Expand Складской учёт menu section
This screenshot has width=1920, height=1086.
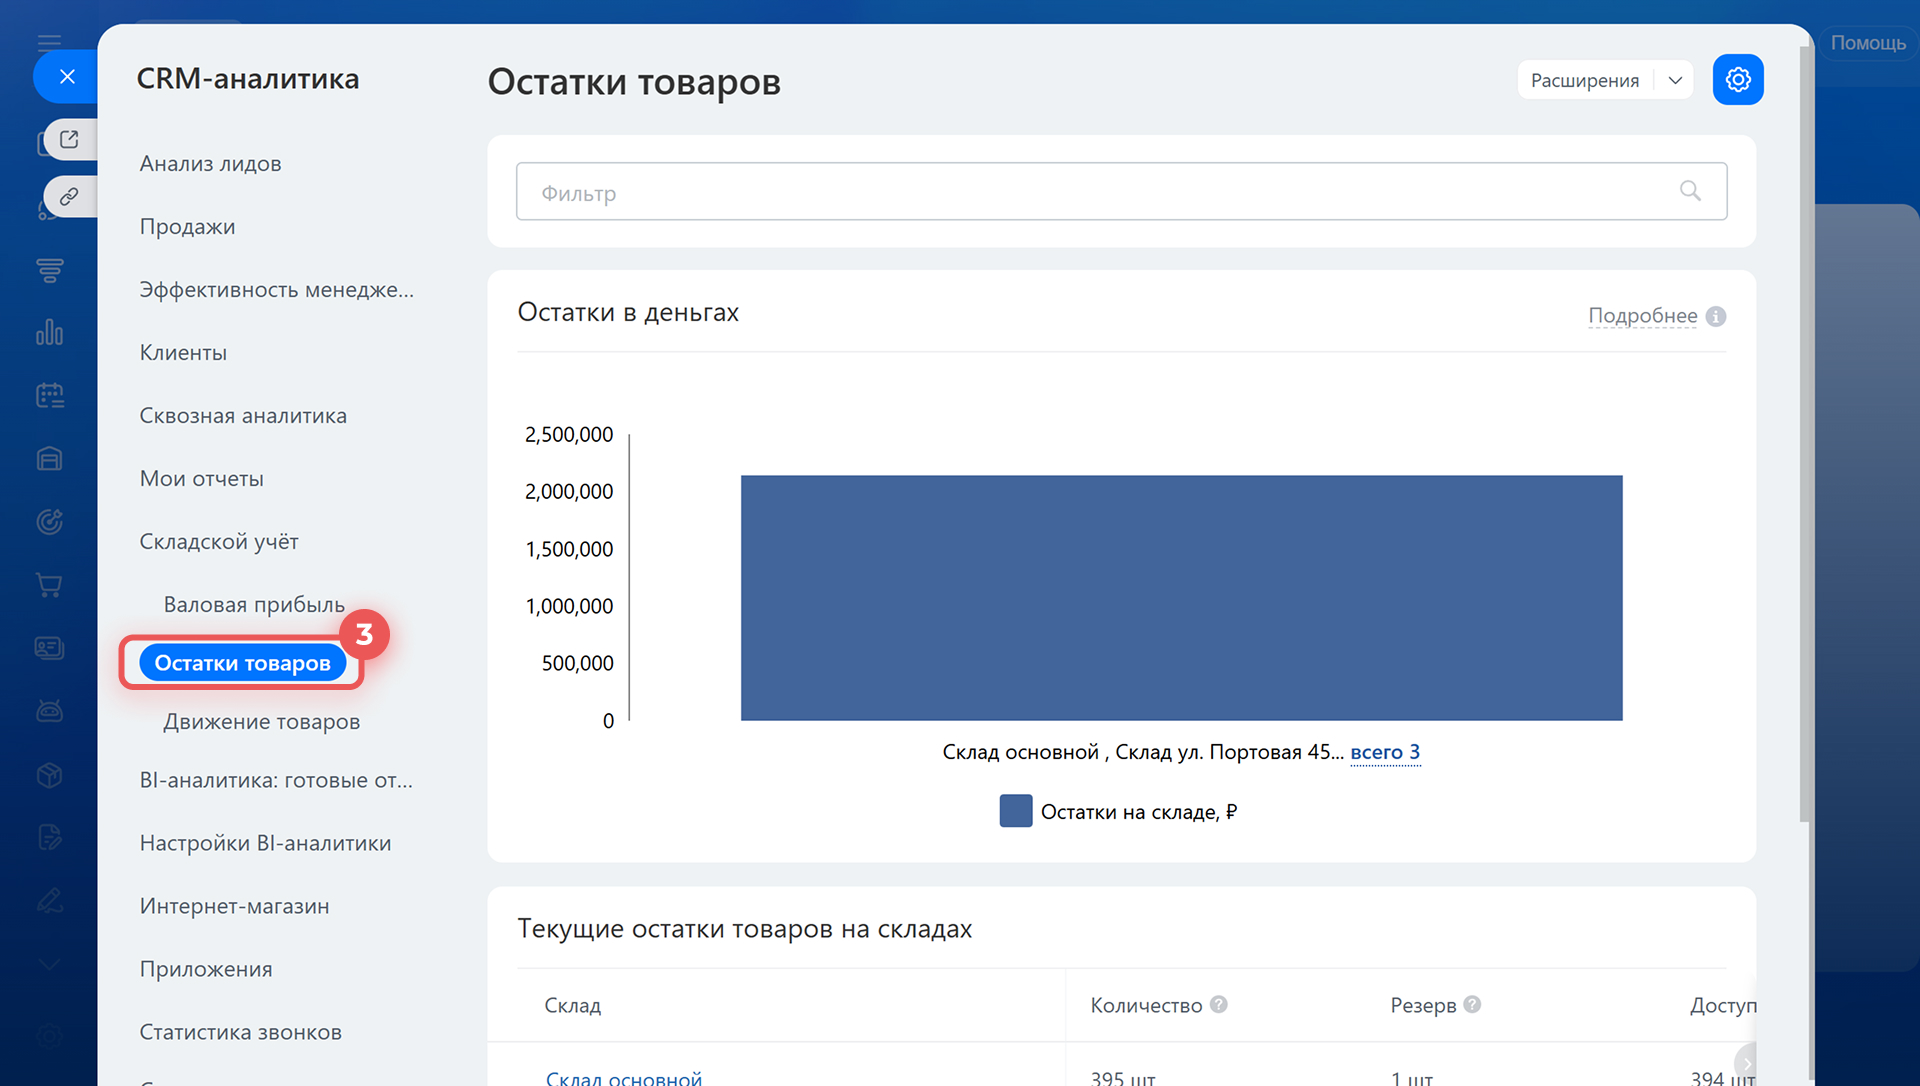pyautogui.click(x=219, y=542)
